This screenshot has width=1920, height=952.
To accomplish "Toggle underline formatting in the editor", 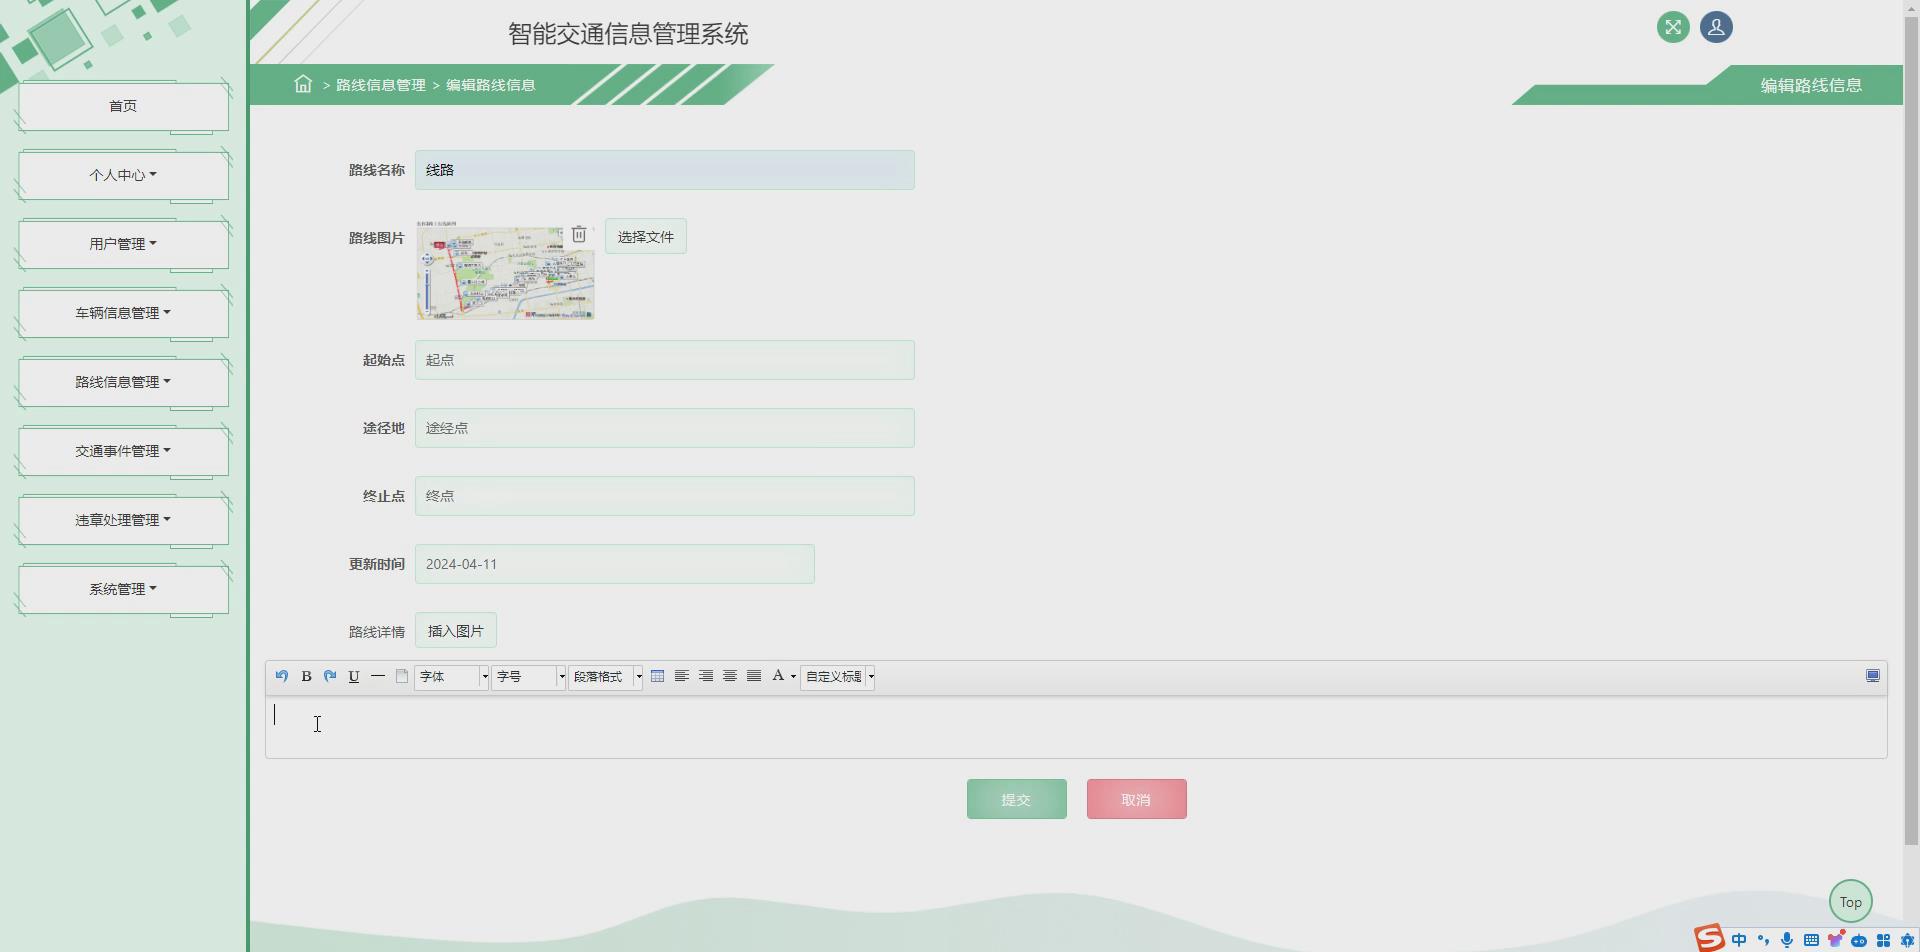I will (354, 676).
